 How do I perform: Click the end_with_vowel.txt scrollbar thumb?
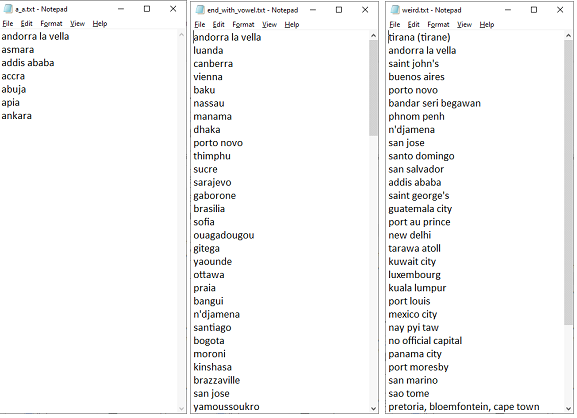tap(373, 88)
